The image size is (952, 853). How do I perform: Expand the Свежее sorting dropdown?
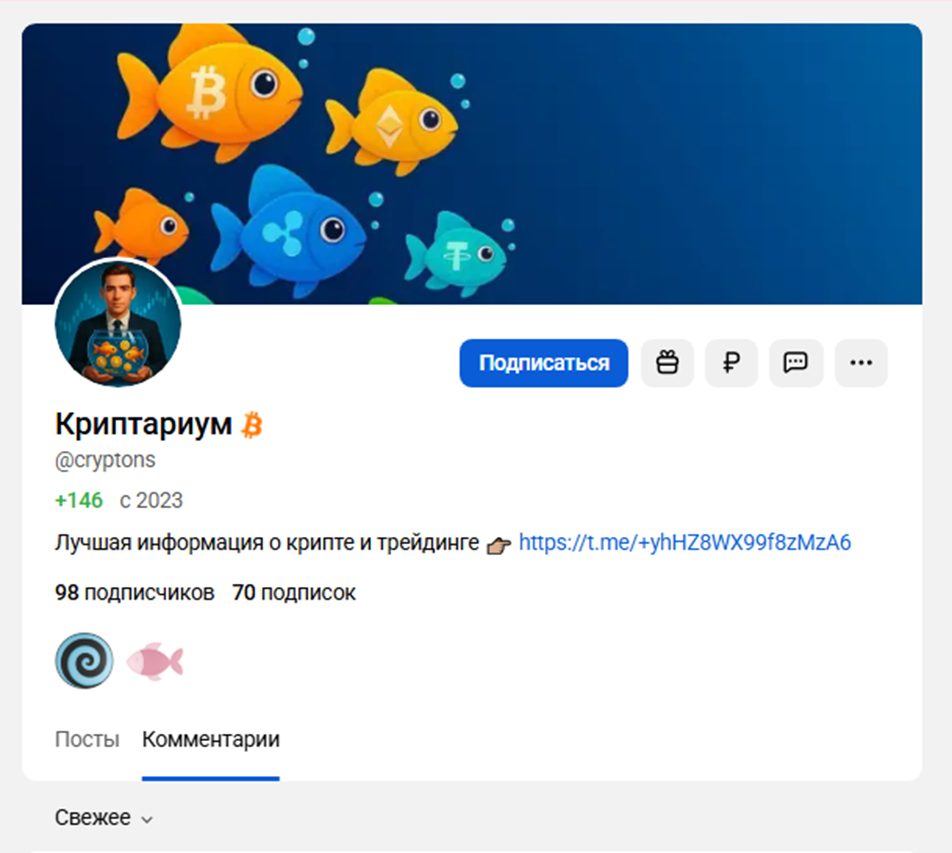tap(104, 817)
